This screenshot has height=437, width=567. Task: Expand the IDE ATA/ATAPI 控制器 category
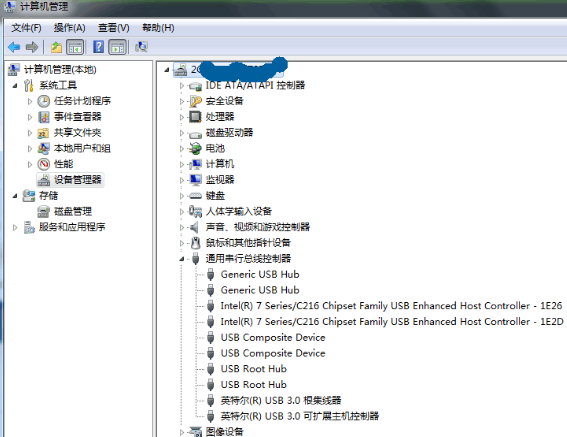coord(182,86)
